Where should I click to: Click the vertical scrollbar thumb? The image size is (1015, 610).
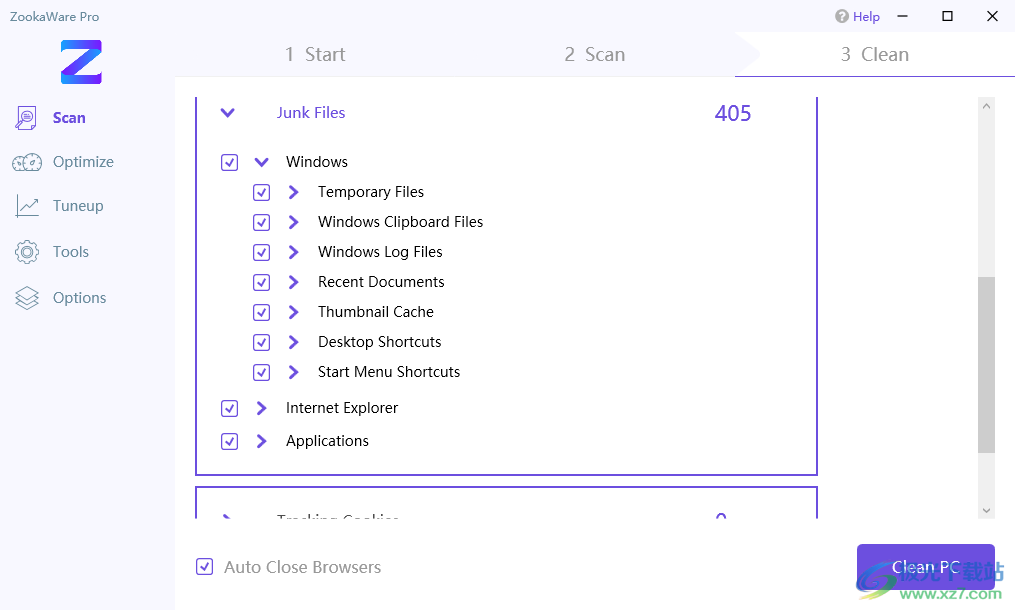[x=986, y=364]
